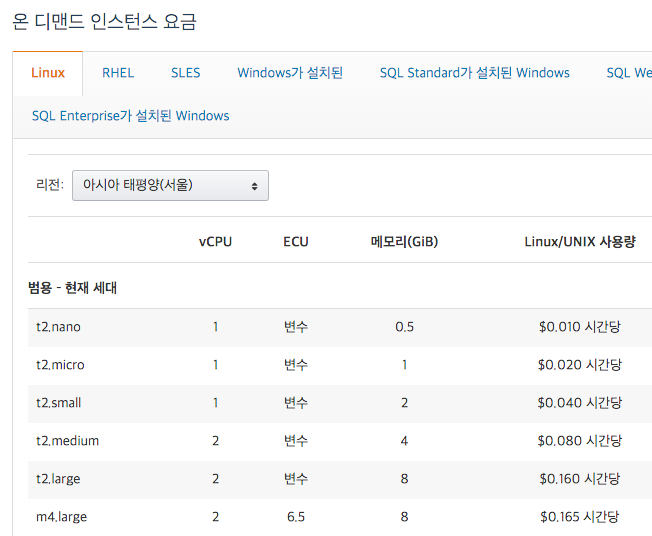Viewport: 652px width, 536px height.
Task: Click the 0.5 memory value for t2.nano
Action: click(405, 327)
